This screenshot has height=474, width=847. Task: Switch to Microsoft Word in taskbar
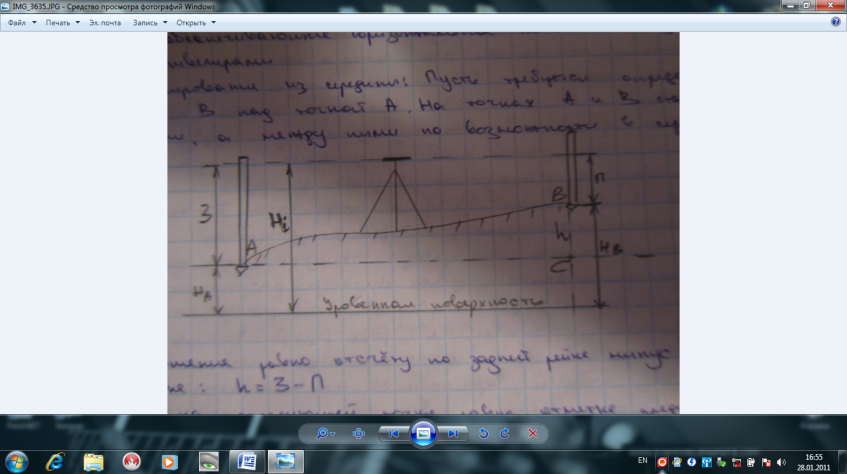click(x=247, y=462)
